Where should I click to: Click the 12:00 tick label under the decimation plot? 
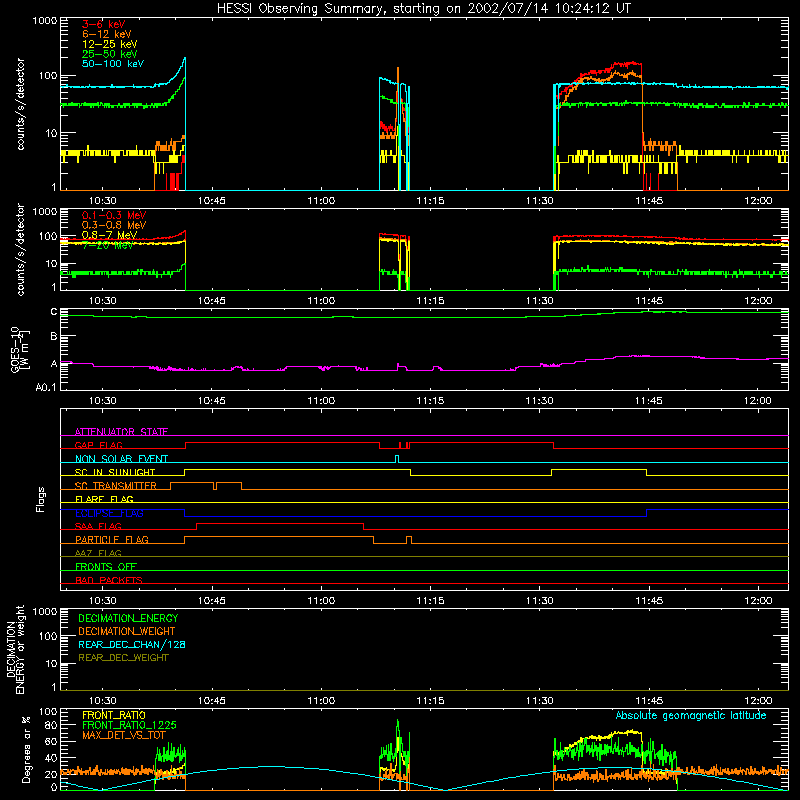click(758, 701)
